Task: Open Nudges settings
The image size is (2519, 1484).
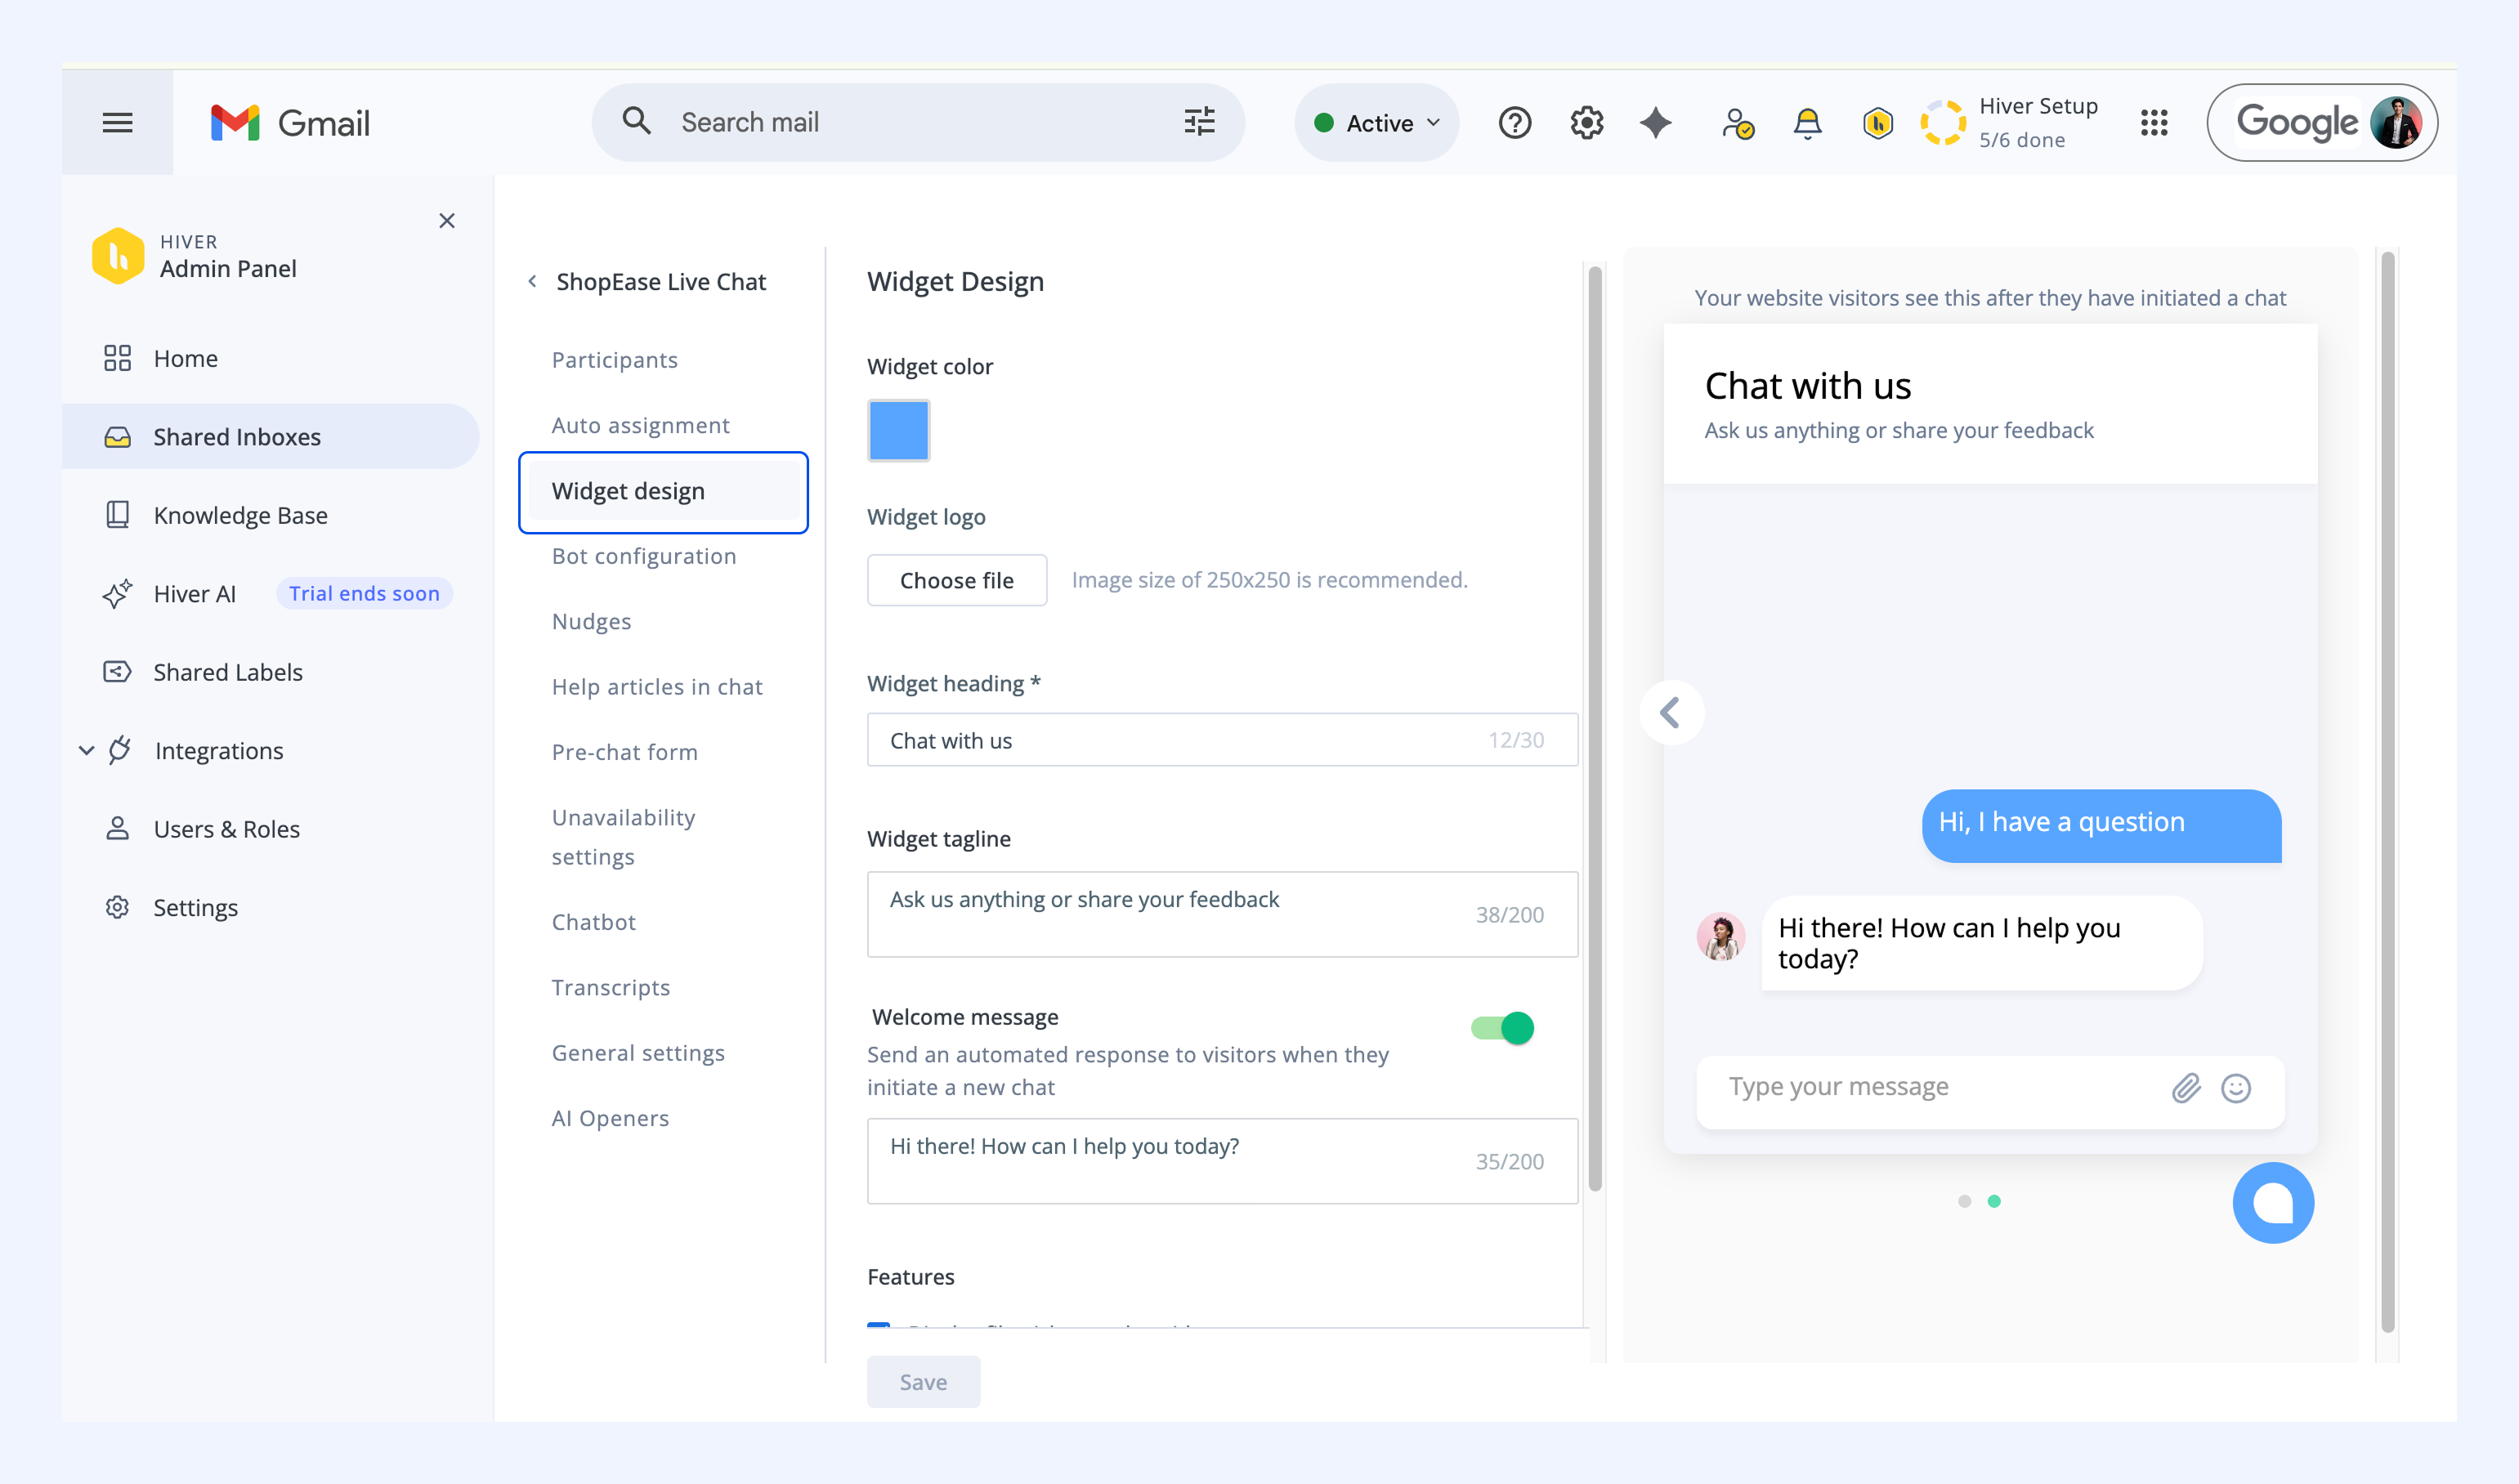Action: [x=591, y=622]
